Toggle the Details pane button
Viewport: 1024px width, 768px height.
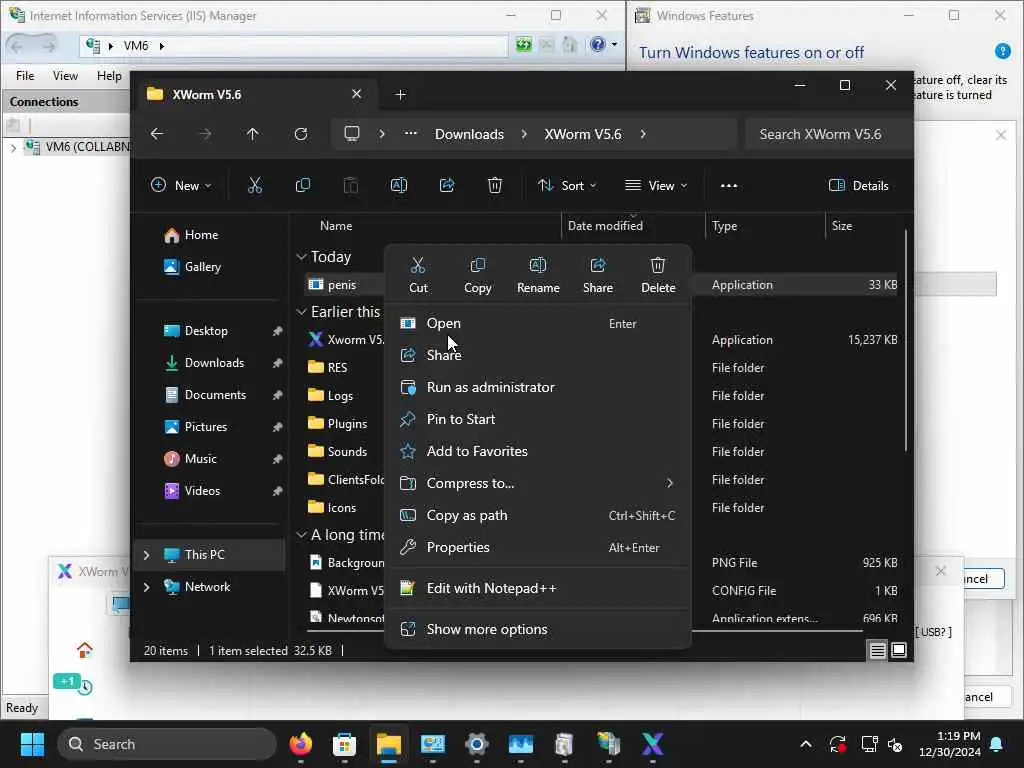coord(858,185)
